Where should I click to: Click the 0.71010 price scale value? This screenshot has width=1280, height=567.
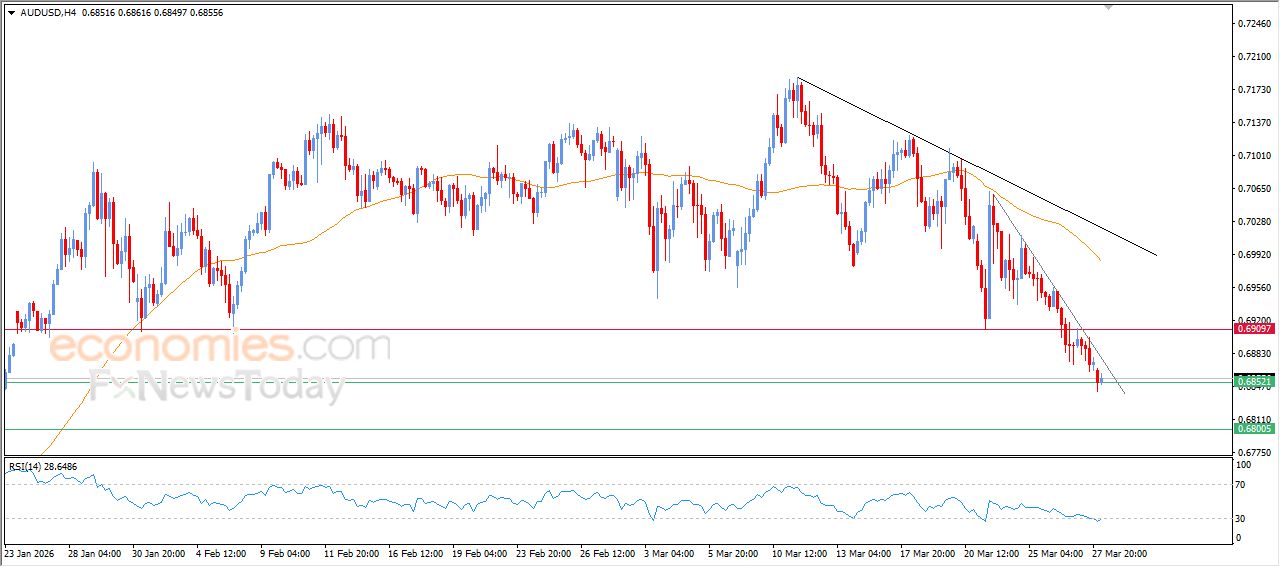pos(1252,155)
